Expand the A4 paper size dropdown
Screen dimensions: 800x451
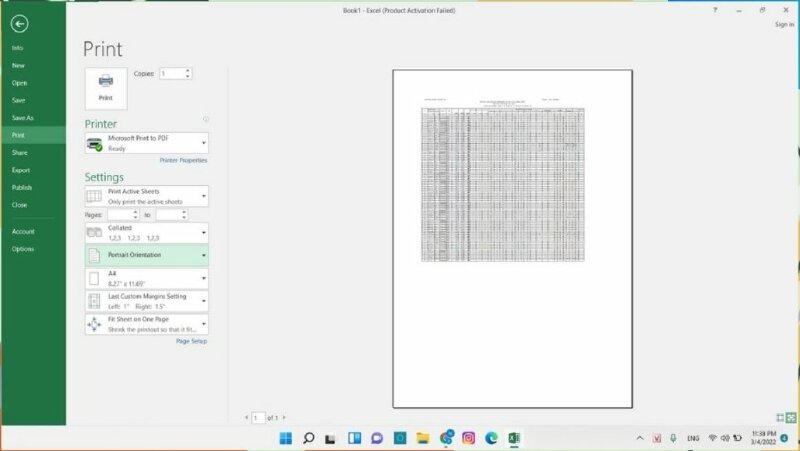point(146,279)
